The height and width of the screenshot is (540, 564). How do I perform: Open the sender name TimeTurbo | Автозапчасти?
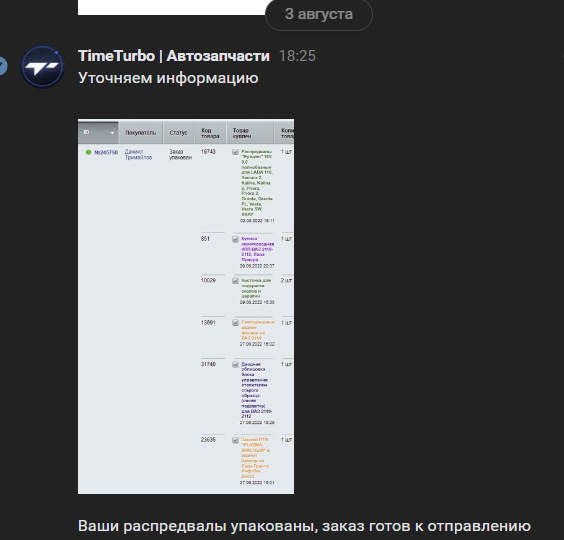pos(174,56)
